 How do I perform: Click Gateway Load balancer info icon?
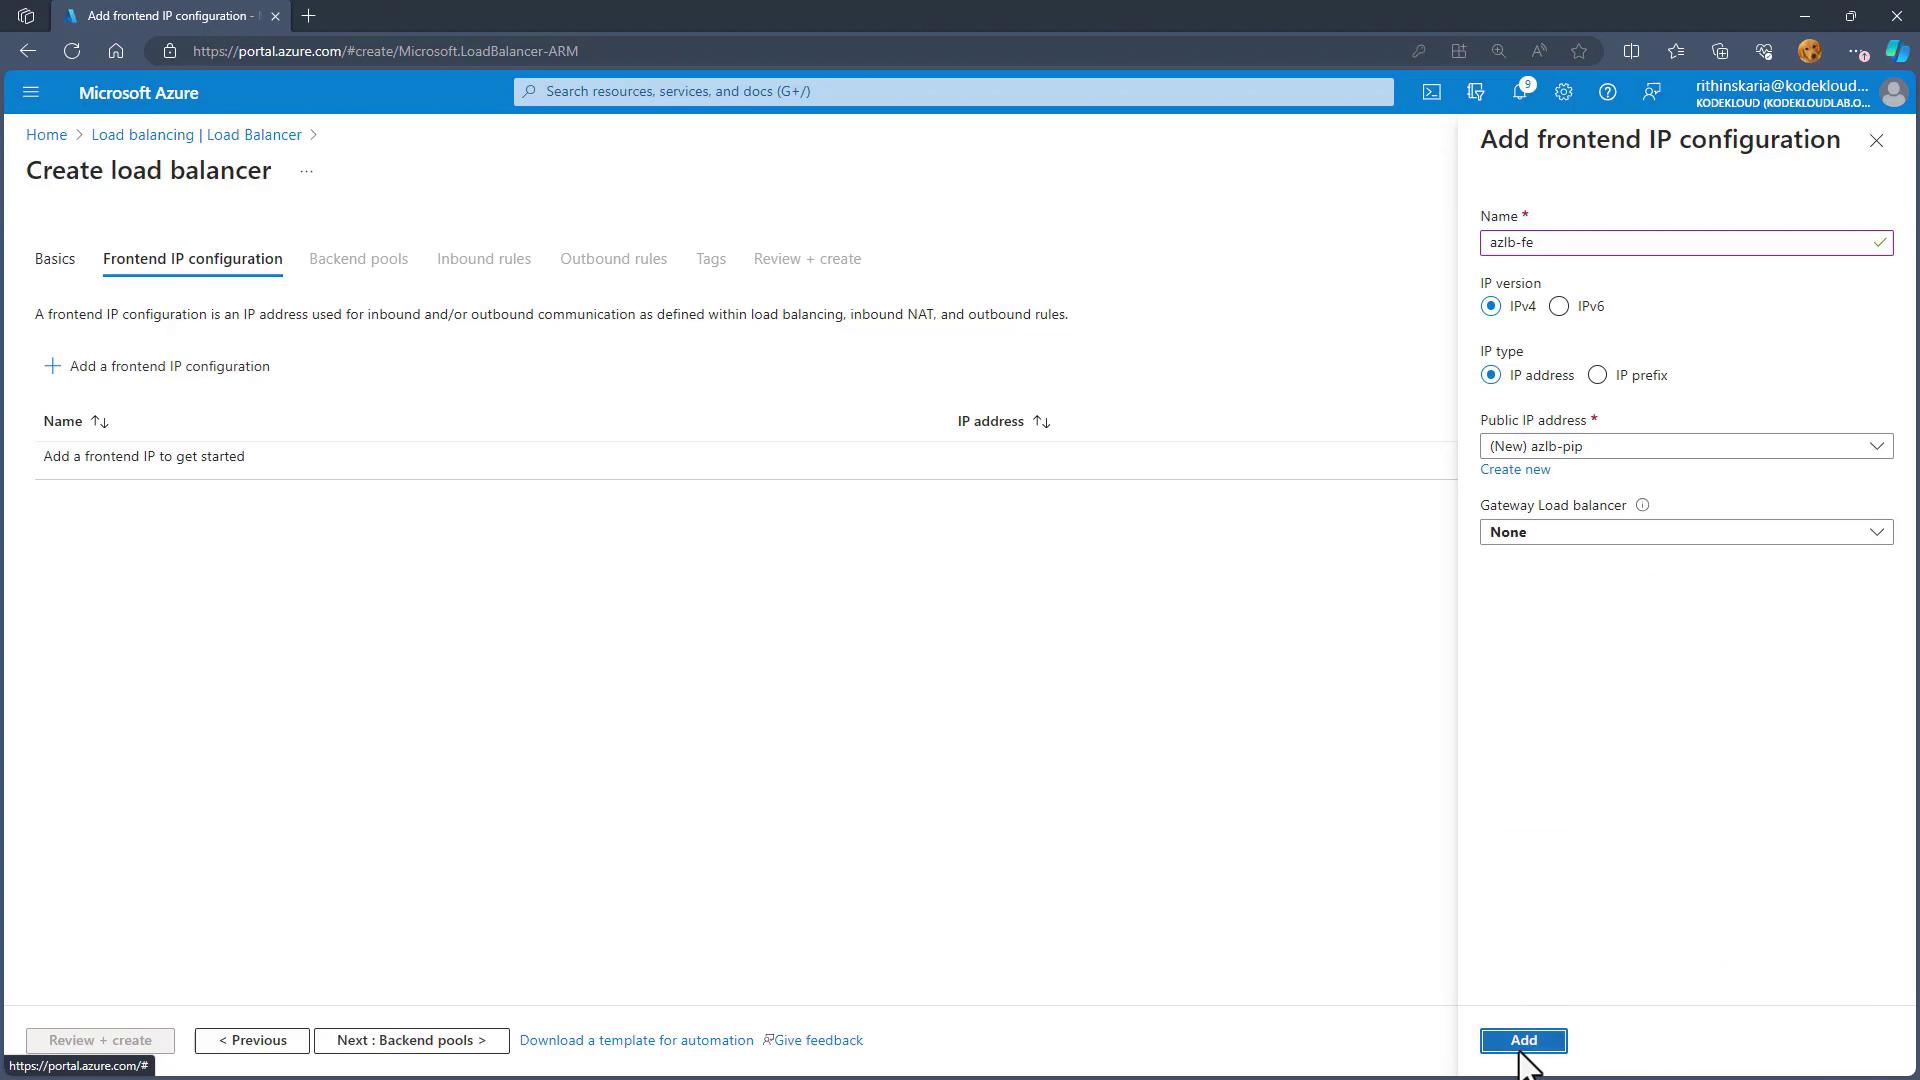coord(1642,505)
